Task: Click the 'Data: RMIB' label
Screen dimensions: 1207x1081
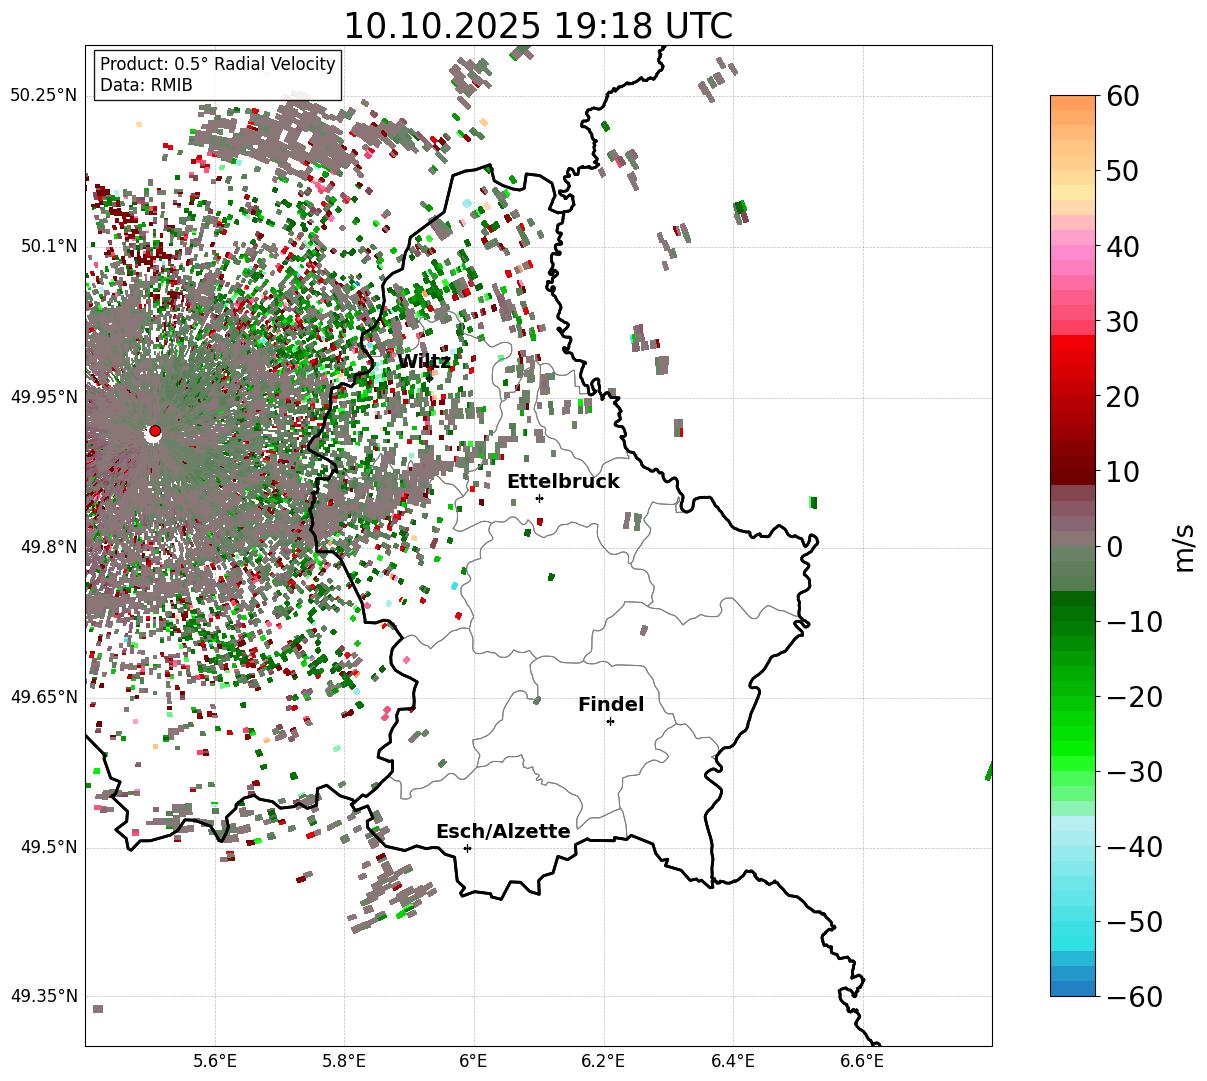Action: click(x=146, y=86)
